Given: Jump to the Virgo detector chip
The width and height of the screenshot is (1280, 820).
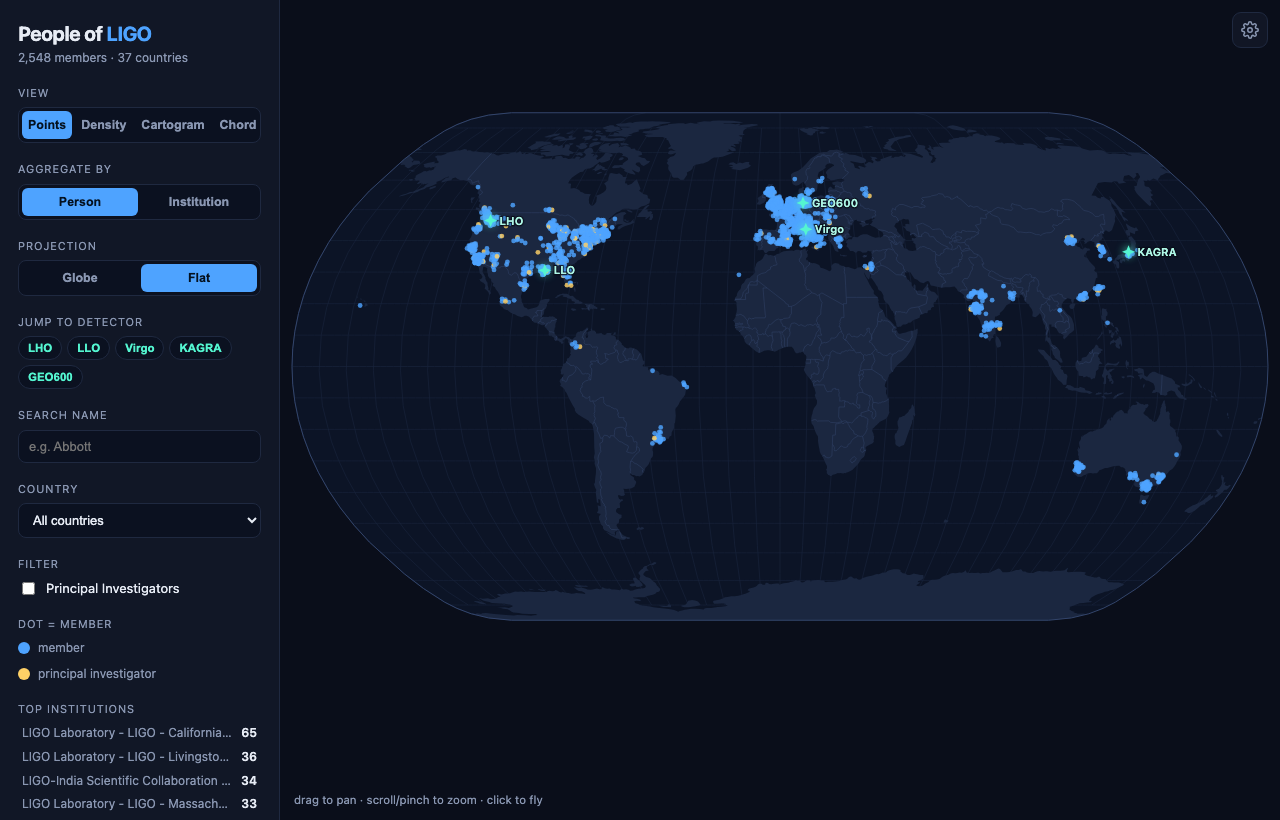Looking at the screenshot, I should click(x=140, y=348).
